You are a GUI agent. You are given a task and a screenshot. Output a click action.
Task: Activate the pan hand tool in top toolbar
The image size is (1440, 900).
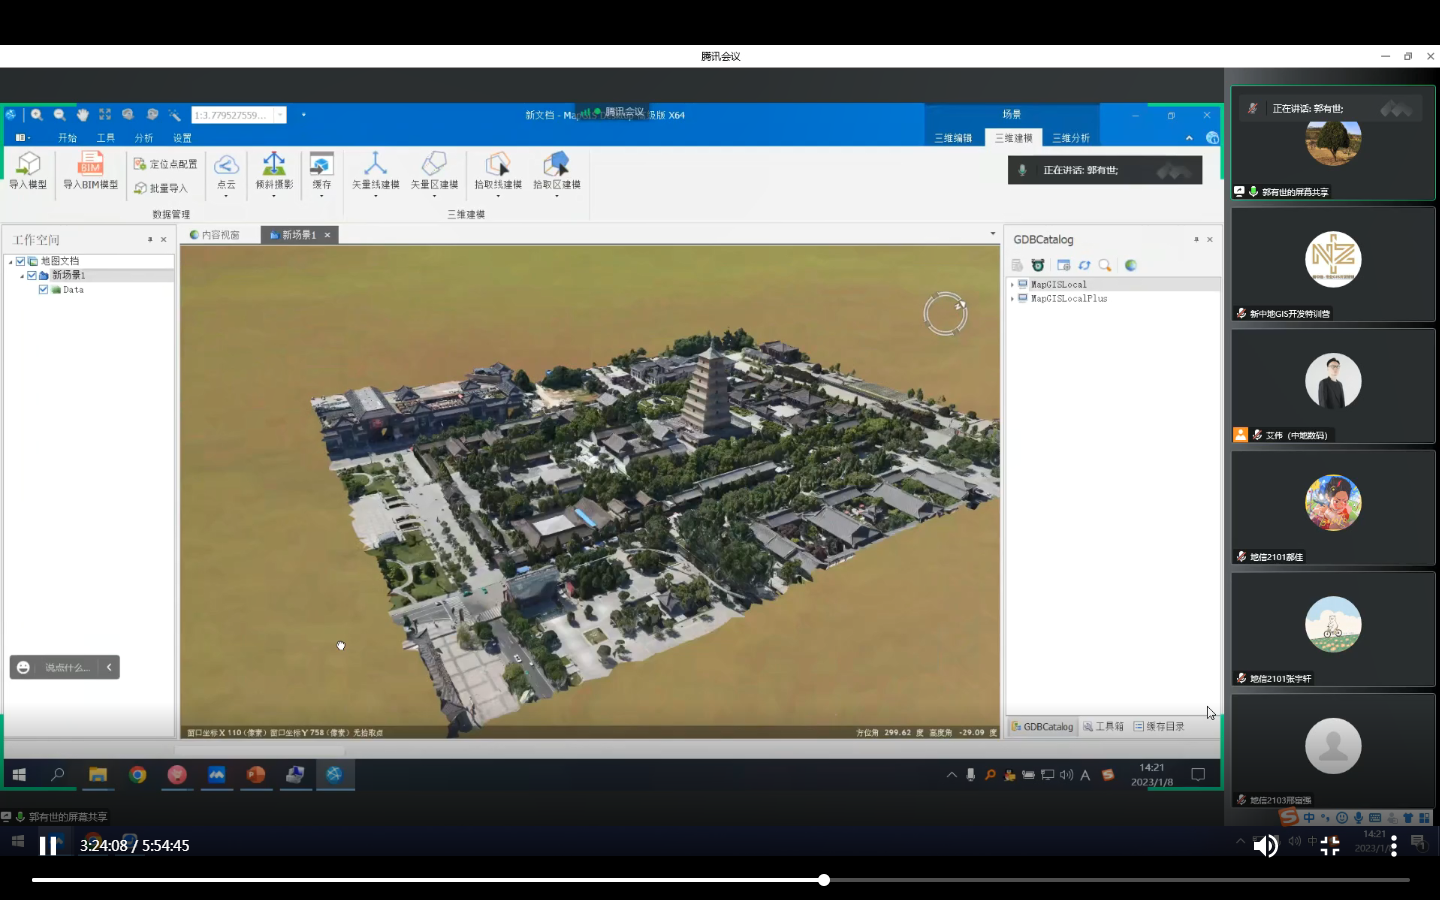click(82, 115)
